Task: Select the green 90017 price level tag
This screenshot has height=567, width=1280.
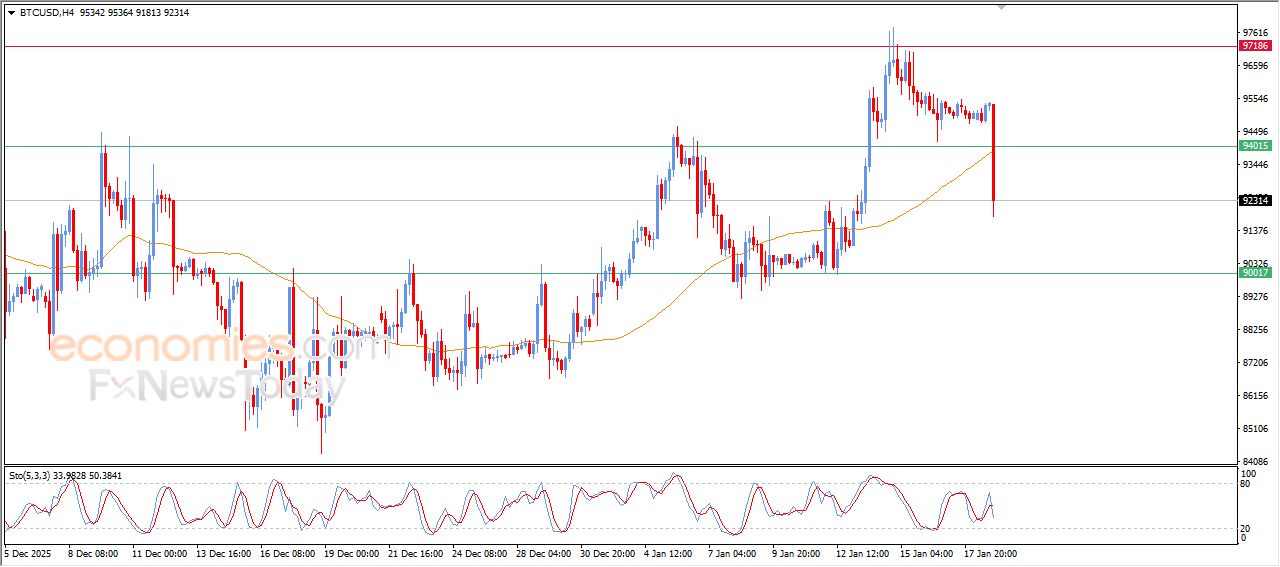Action: tap(1255, 273)
